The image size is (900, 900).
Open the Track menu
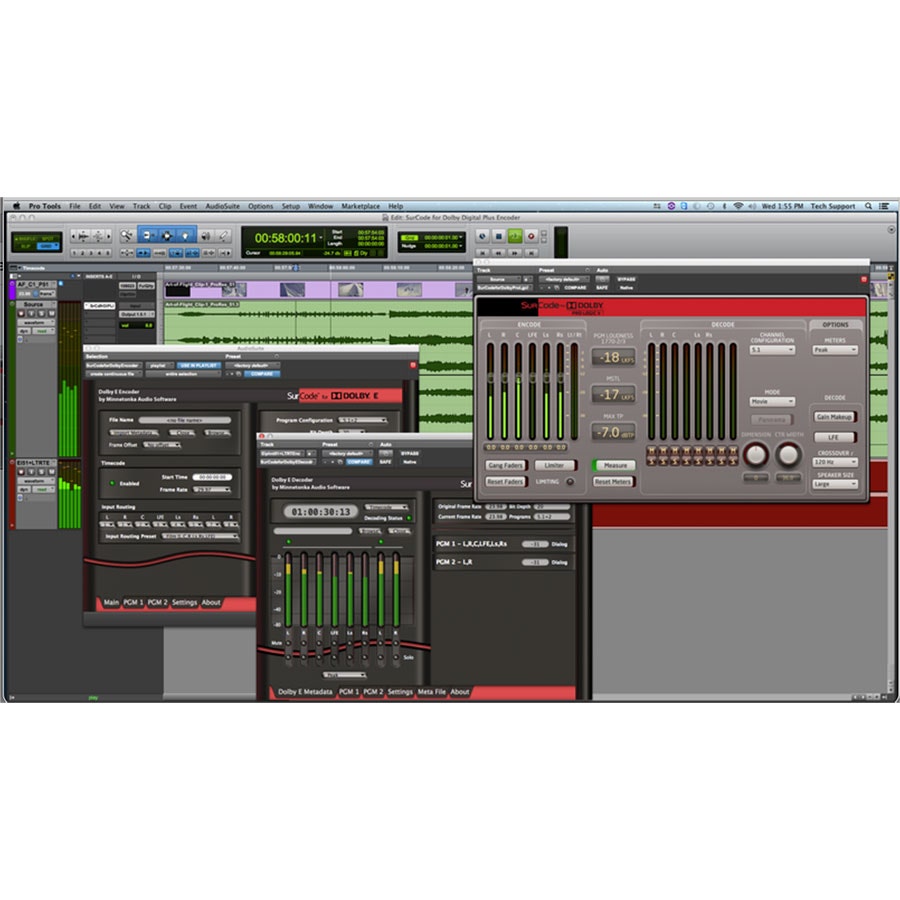pyautogui.click(x=141, y=206)
